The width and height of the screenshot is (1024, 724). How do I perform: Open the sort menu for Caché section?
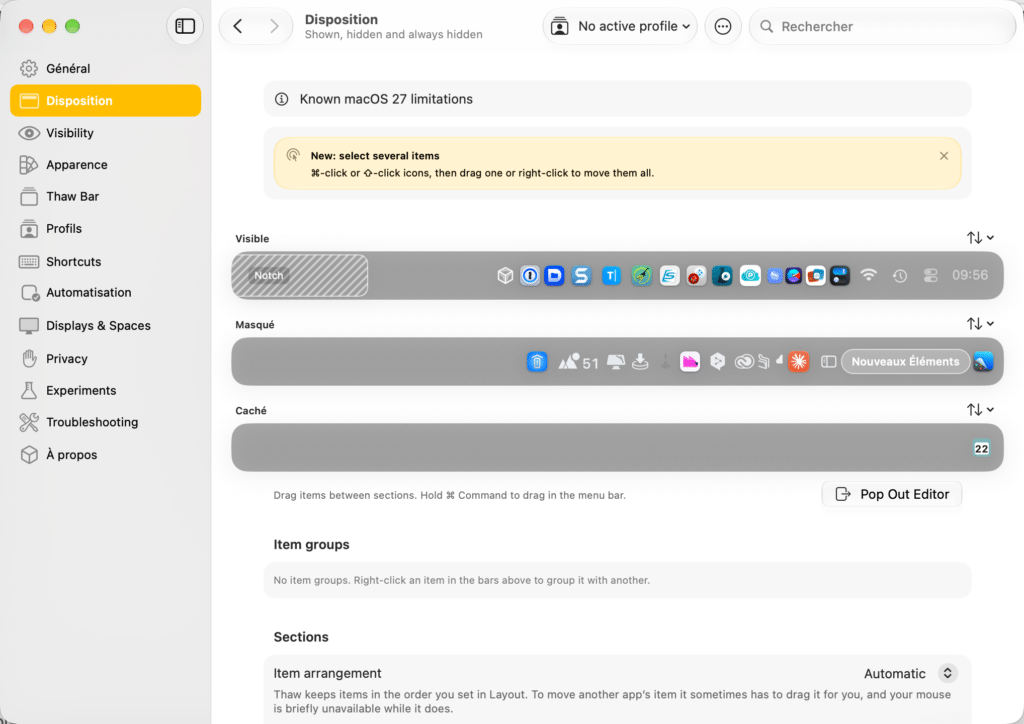pos(980,410)
